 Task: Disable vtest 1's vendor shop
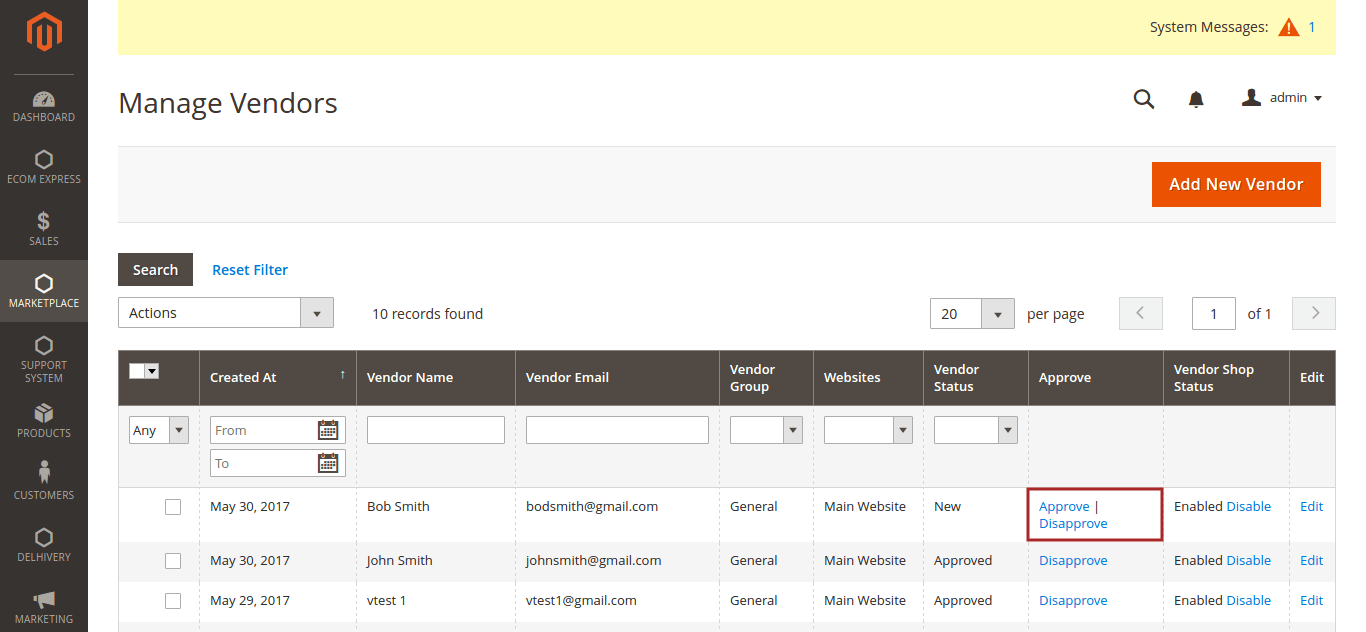(x=1249, y=601)
